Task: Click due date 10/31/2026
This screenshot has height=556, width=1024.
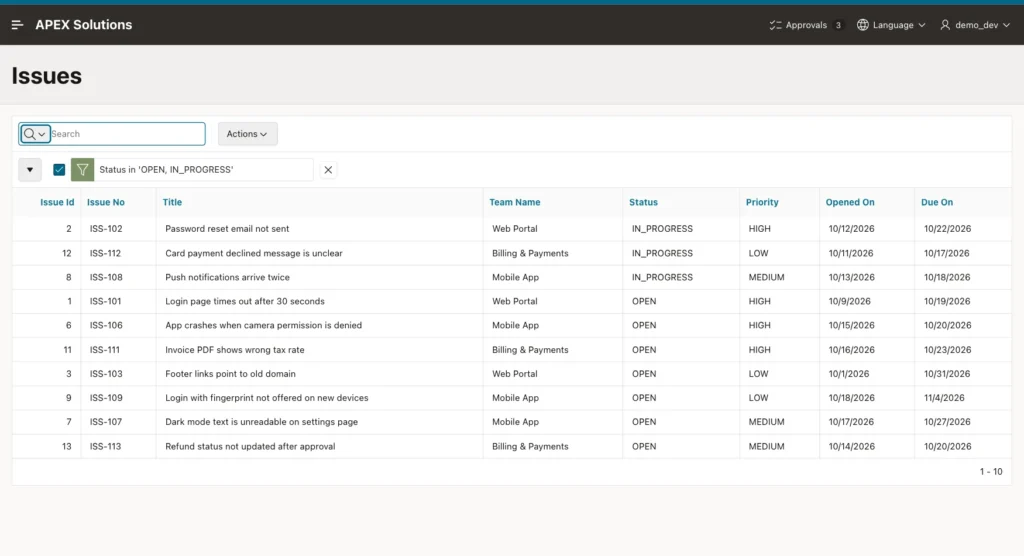Action: coord(947,374)
